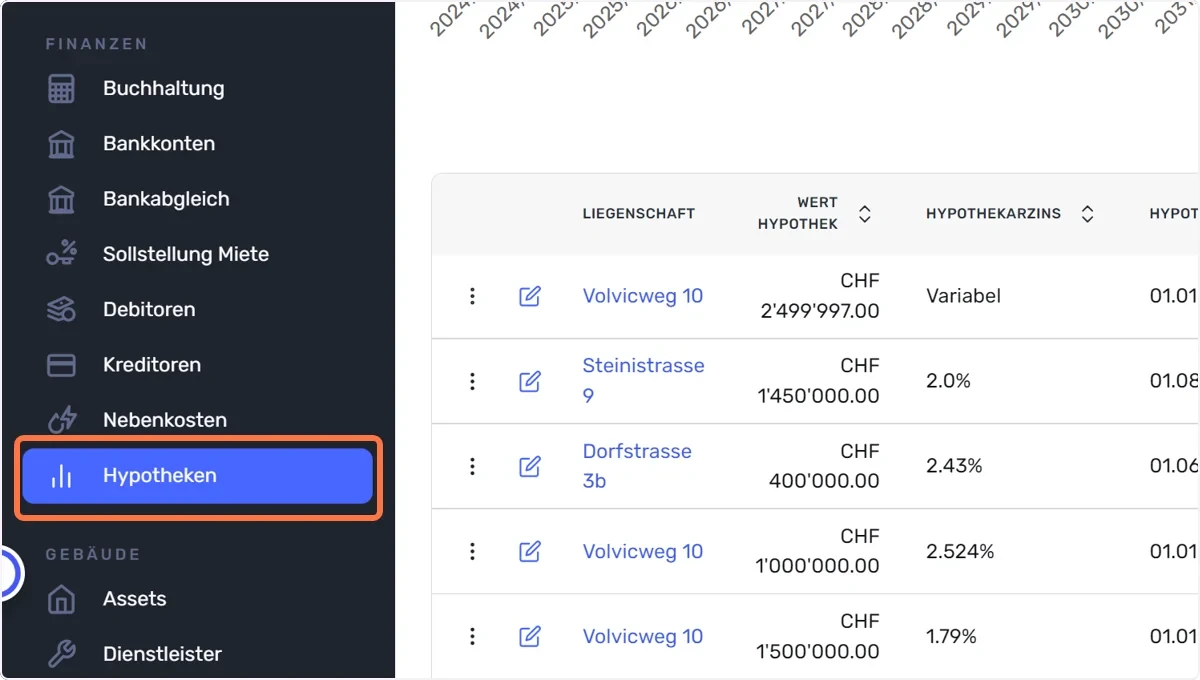Edit the Steinistrasse 9 mortgage entry

pyautogui.click(x=530, y=381)
